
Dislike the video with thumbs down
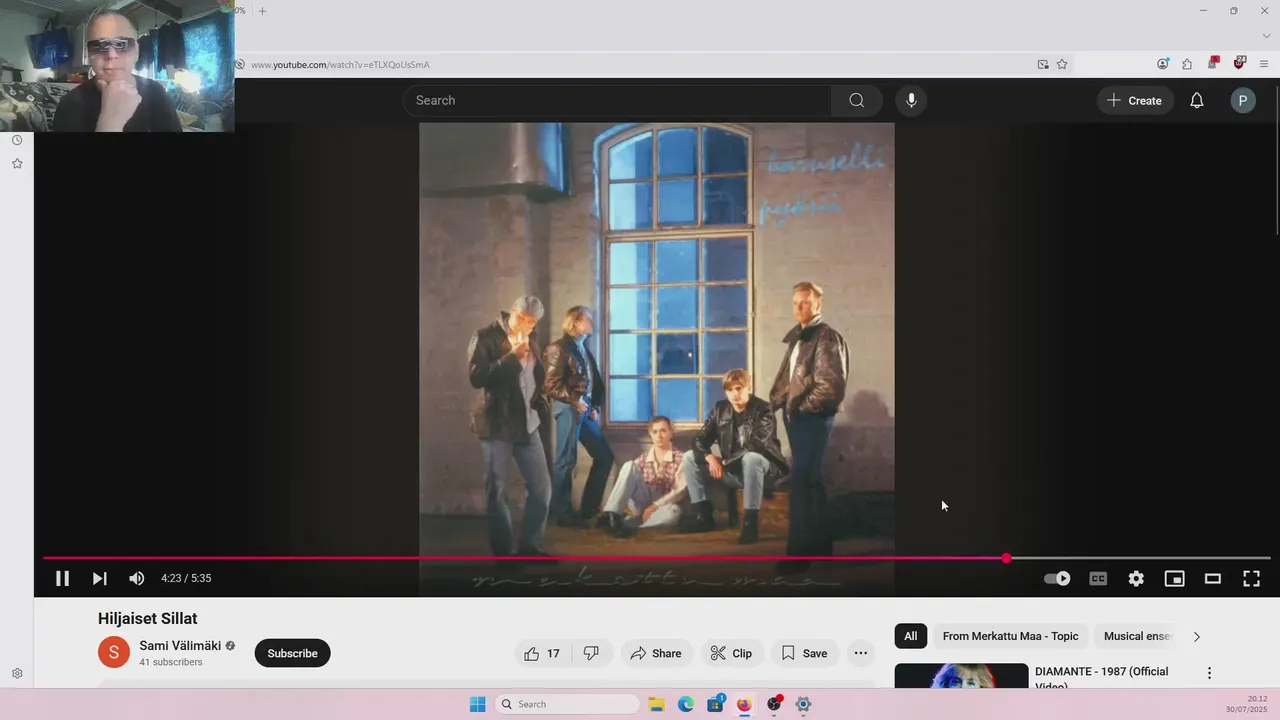pos(591,653)
